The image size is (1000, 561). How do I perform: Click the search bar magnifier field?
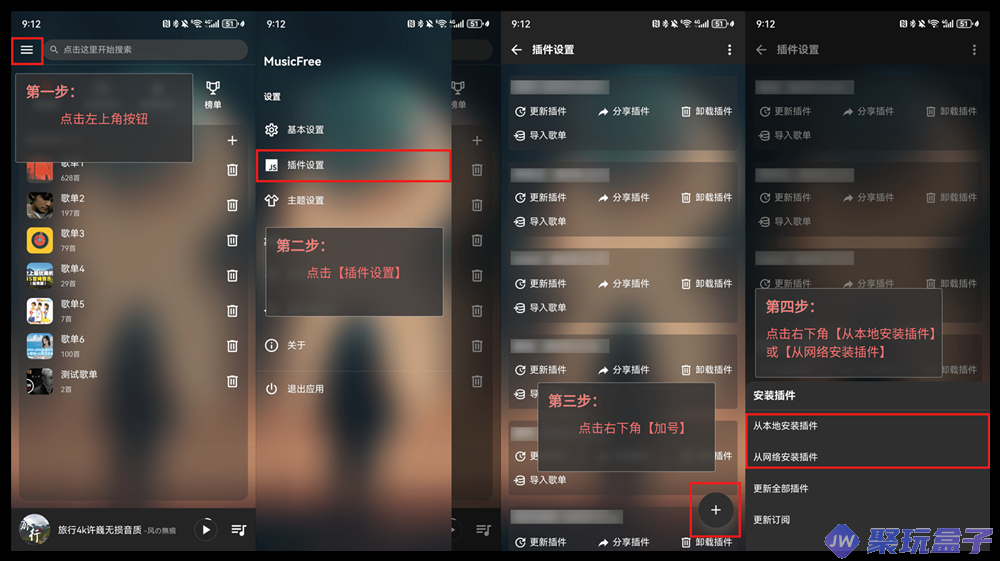pyautogui.click(x=146, y=50)
